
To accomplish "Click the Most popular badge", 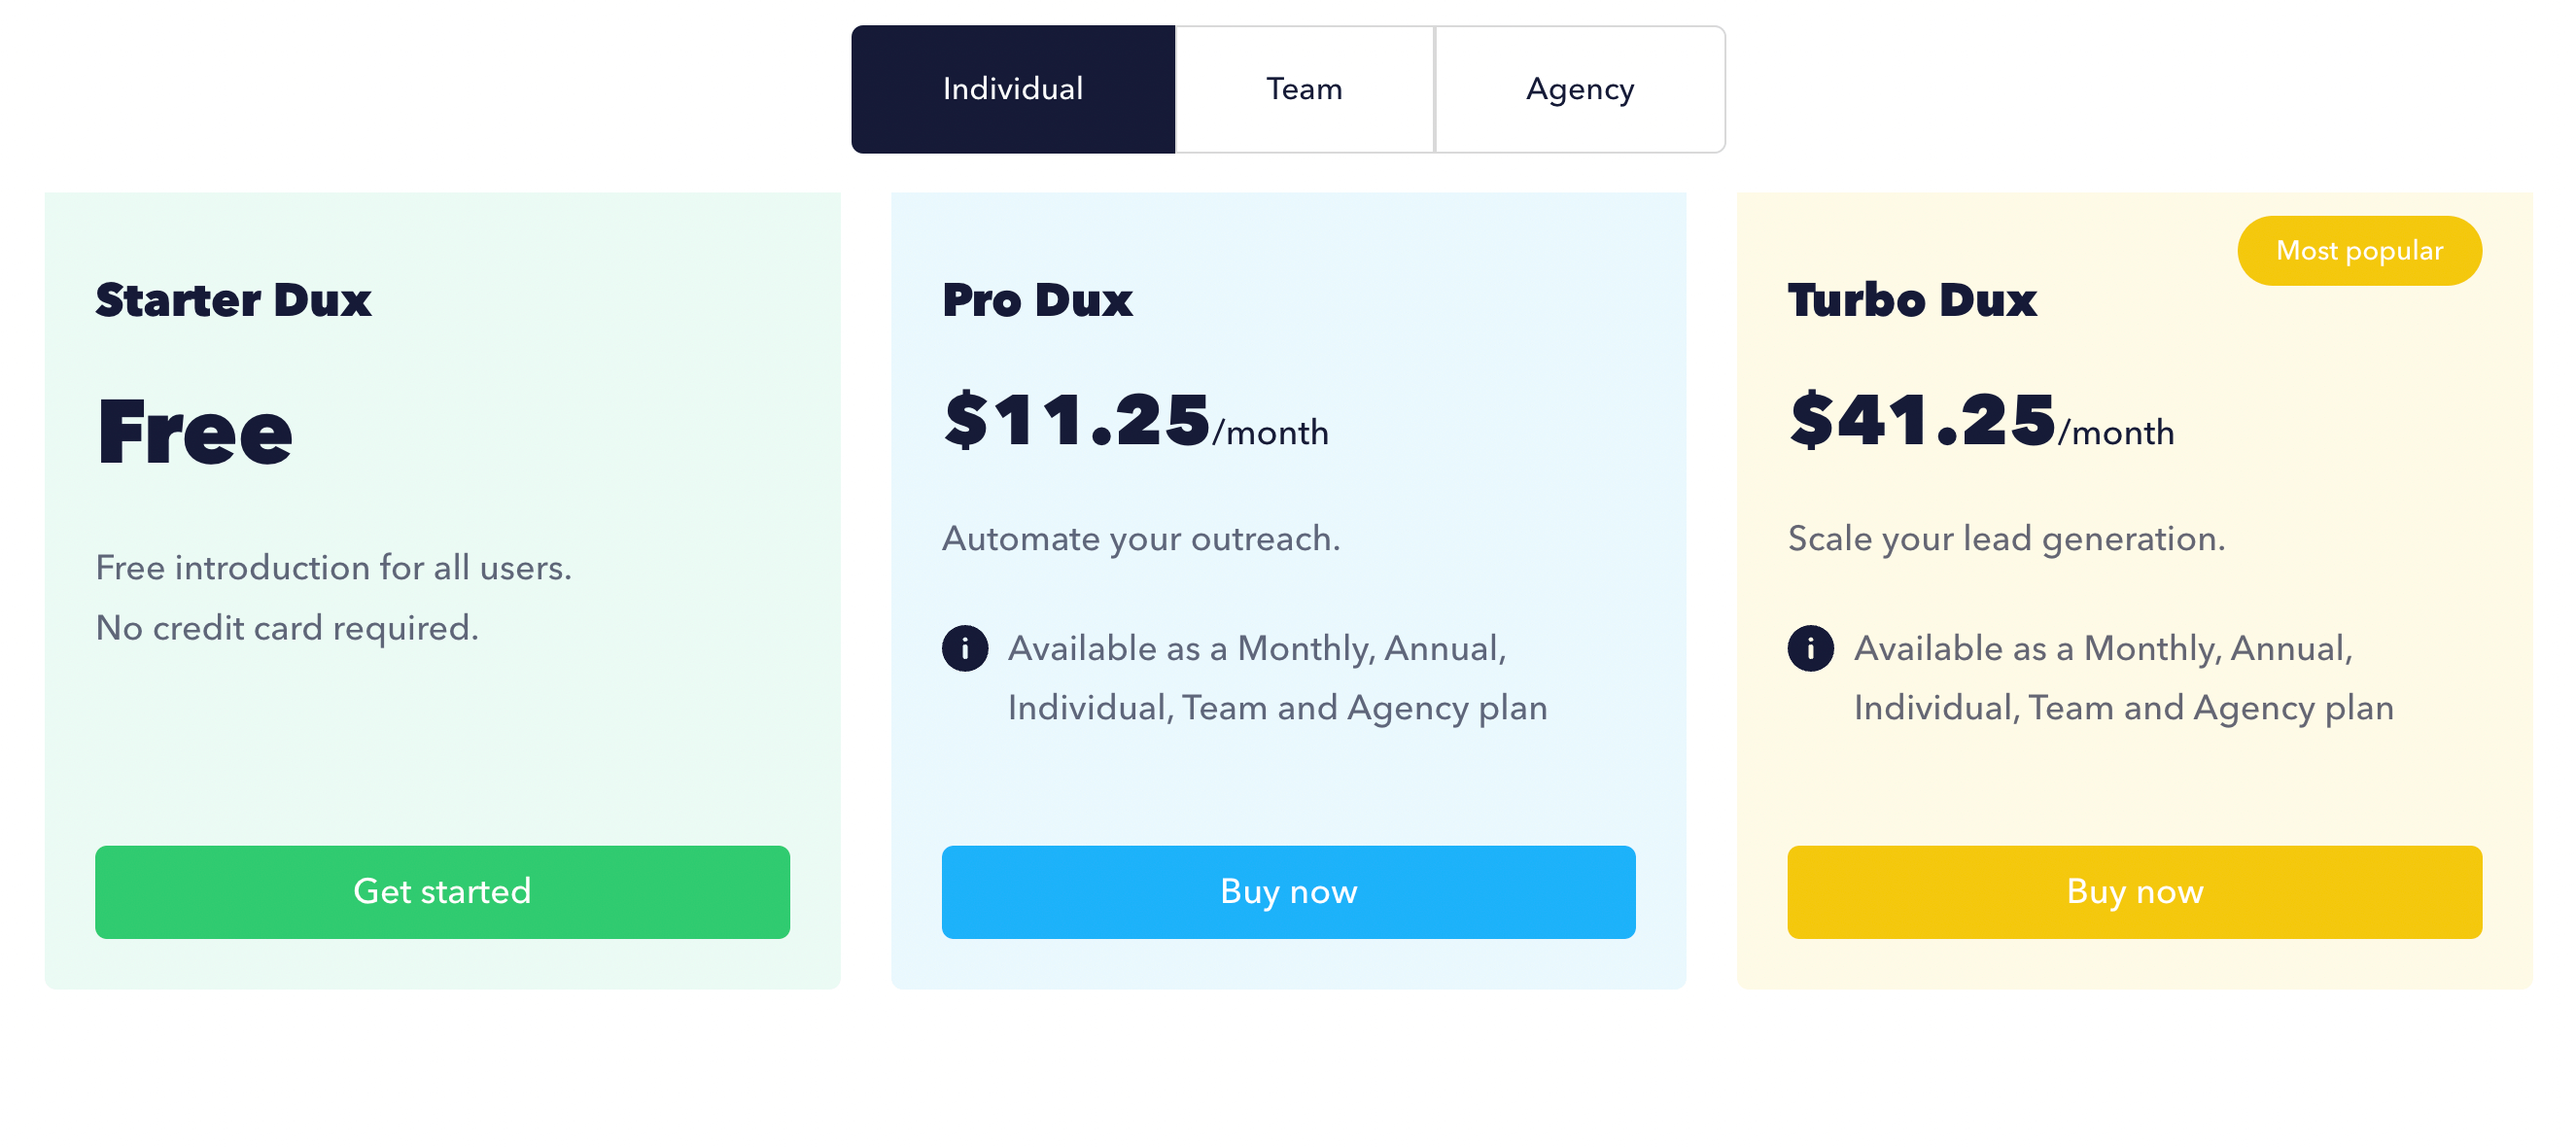I will 2358,250.
